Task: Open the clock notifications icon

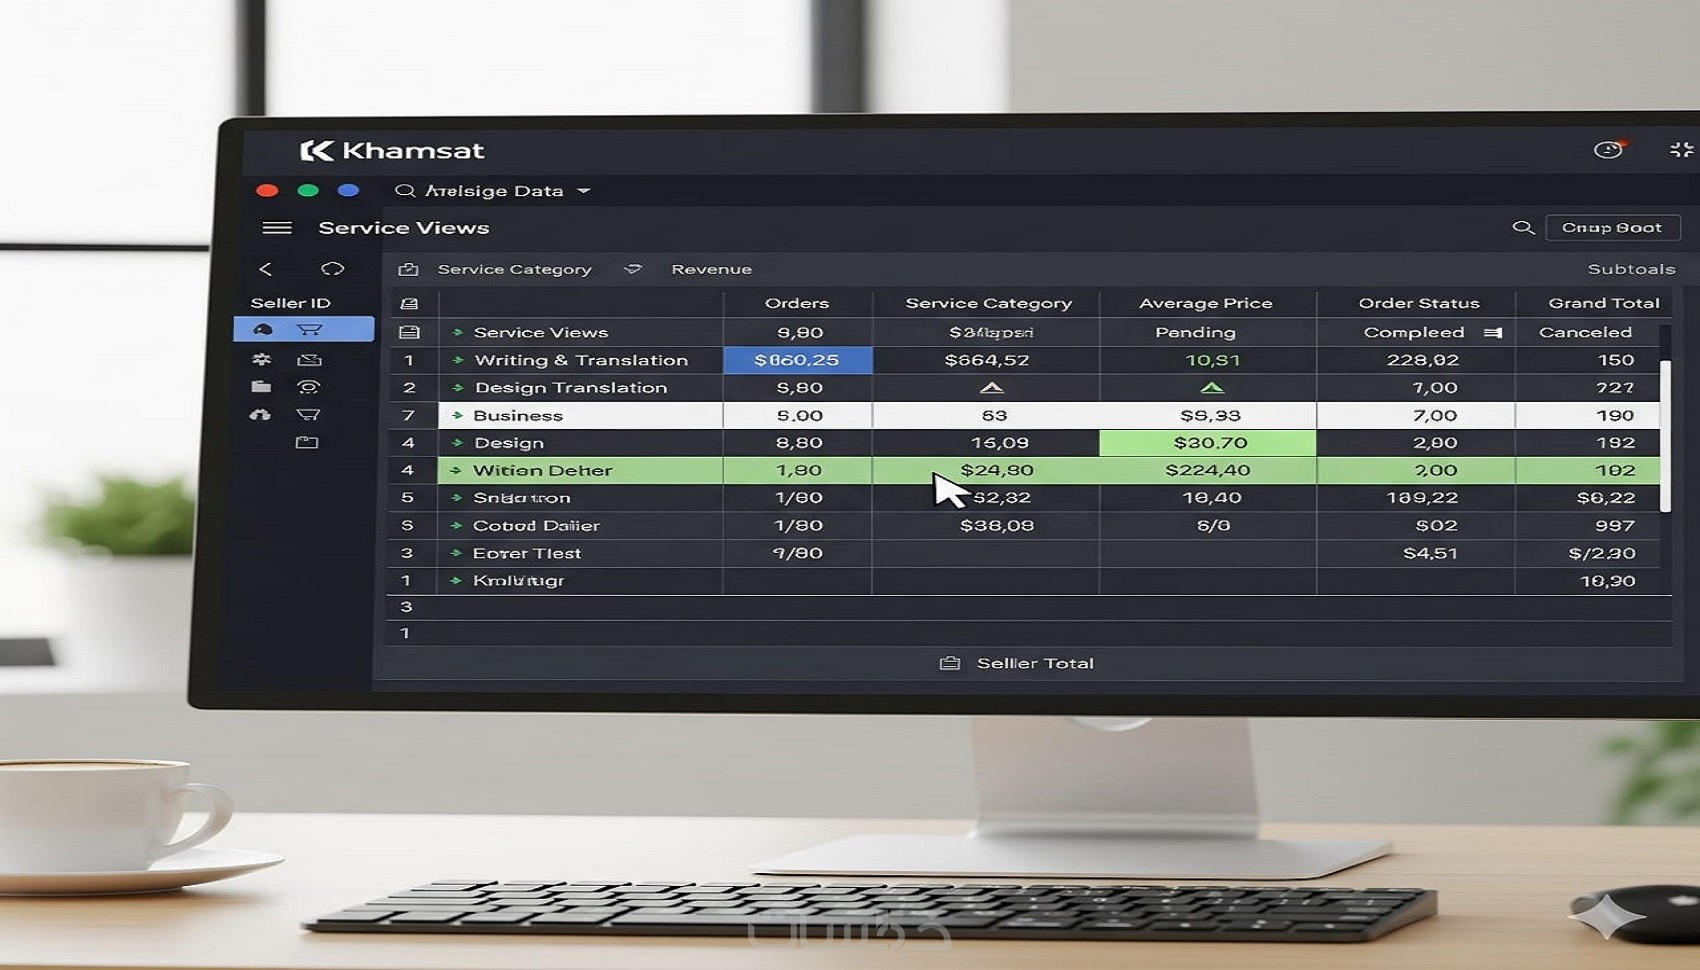Action: click(1608, 150)
